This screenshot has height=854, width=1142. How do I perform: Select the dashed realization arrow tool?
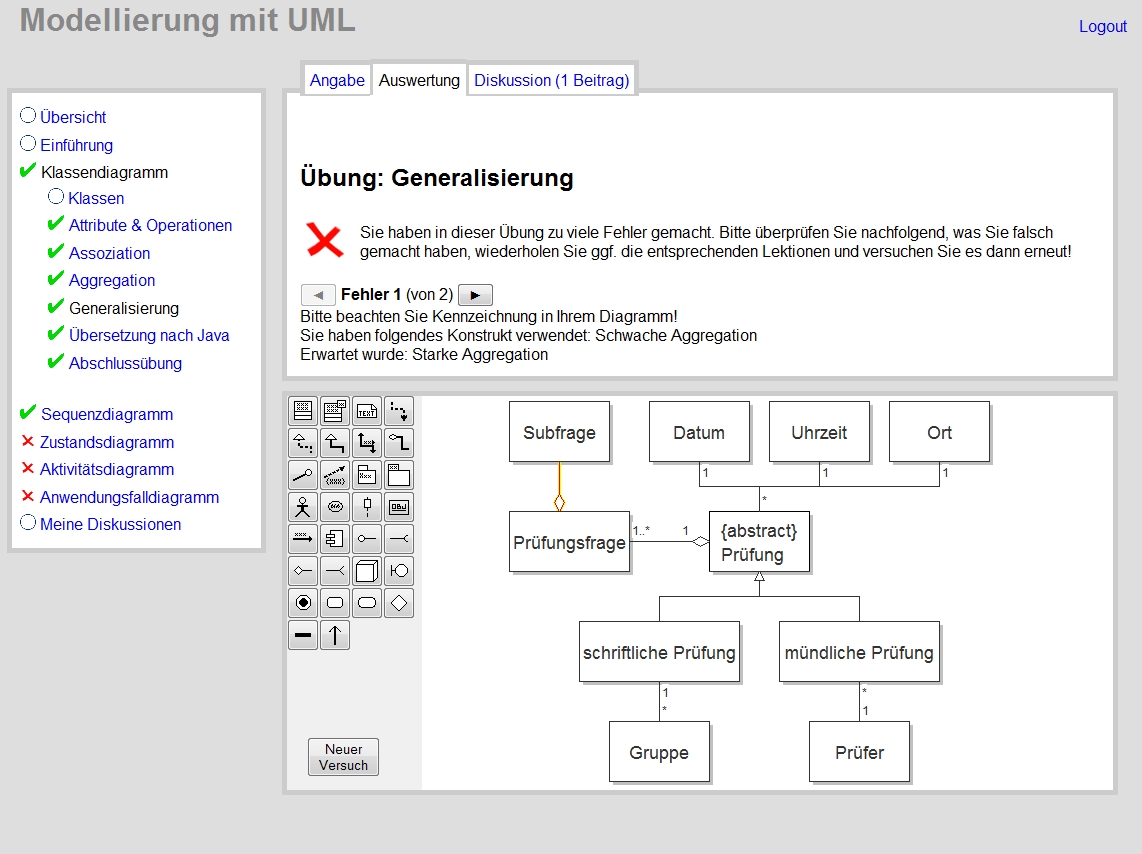click(x=303, y=443)
